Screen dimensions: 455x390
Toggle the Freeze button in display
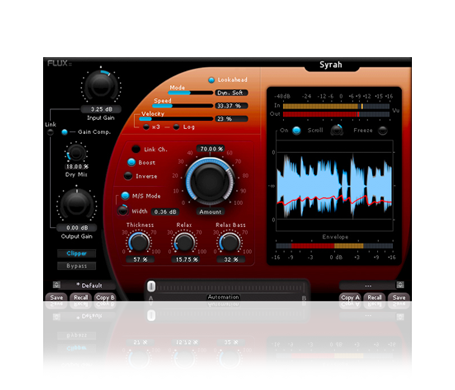pyautogui.click(x=383, y=130)
